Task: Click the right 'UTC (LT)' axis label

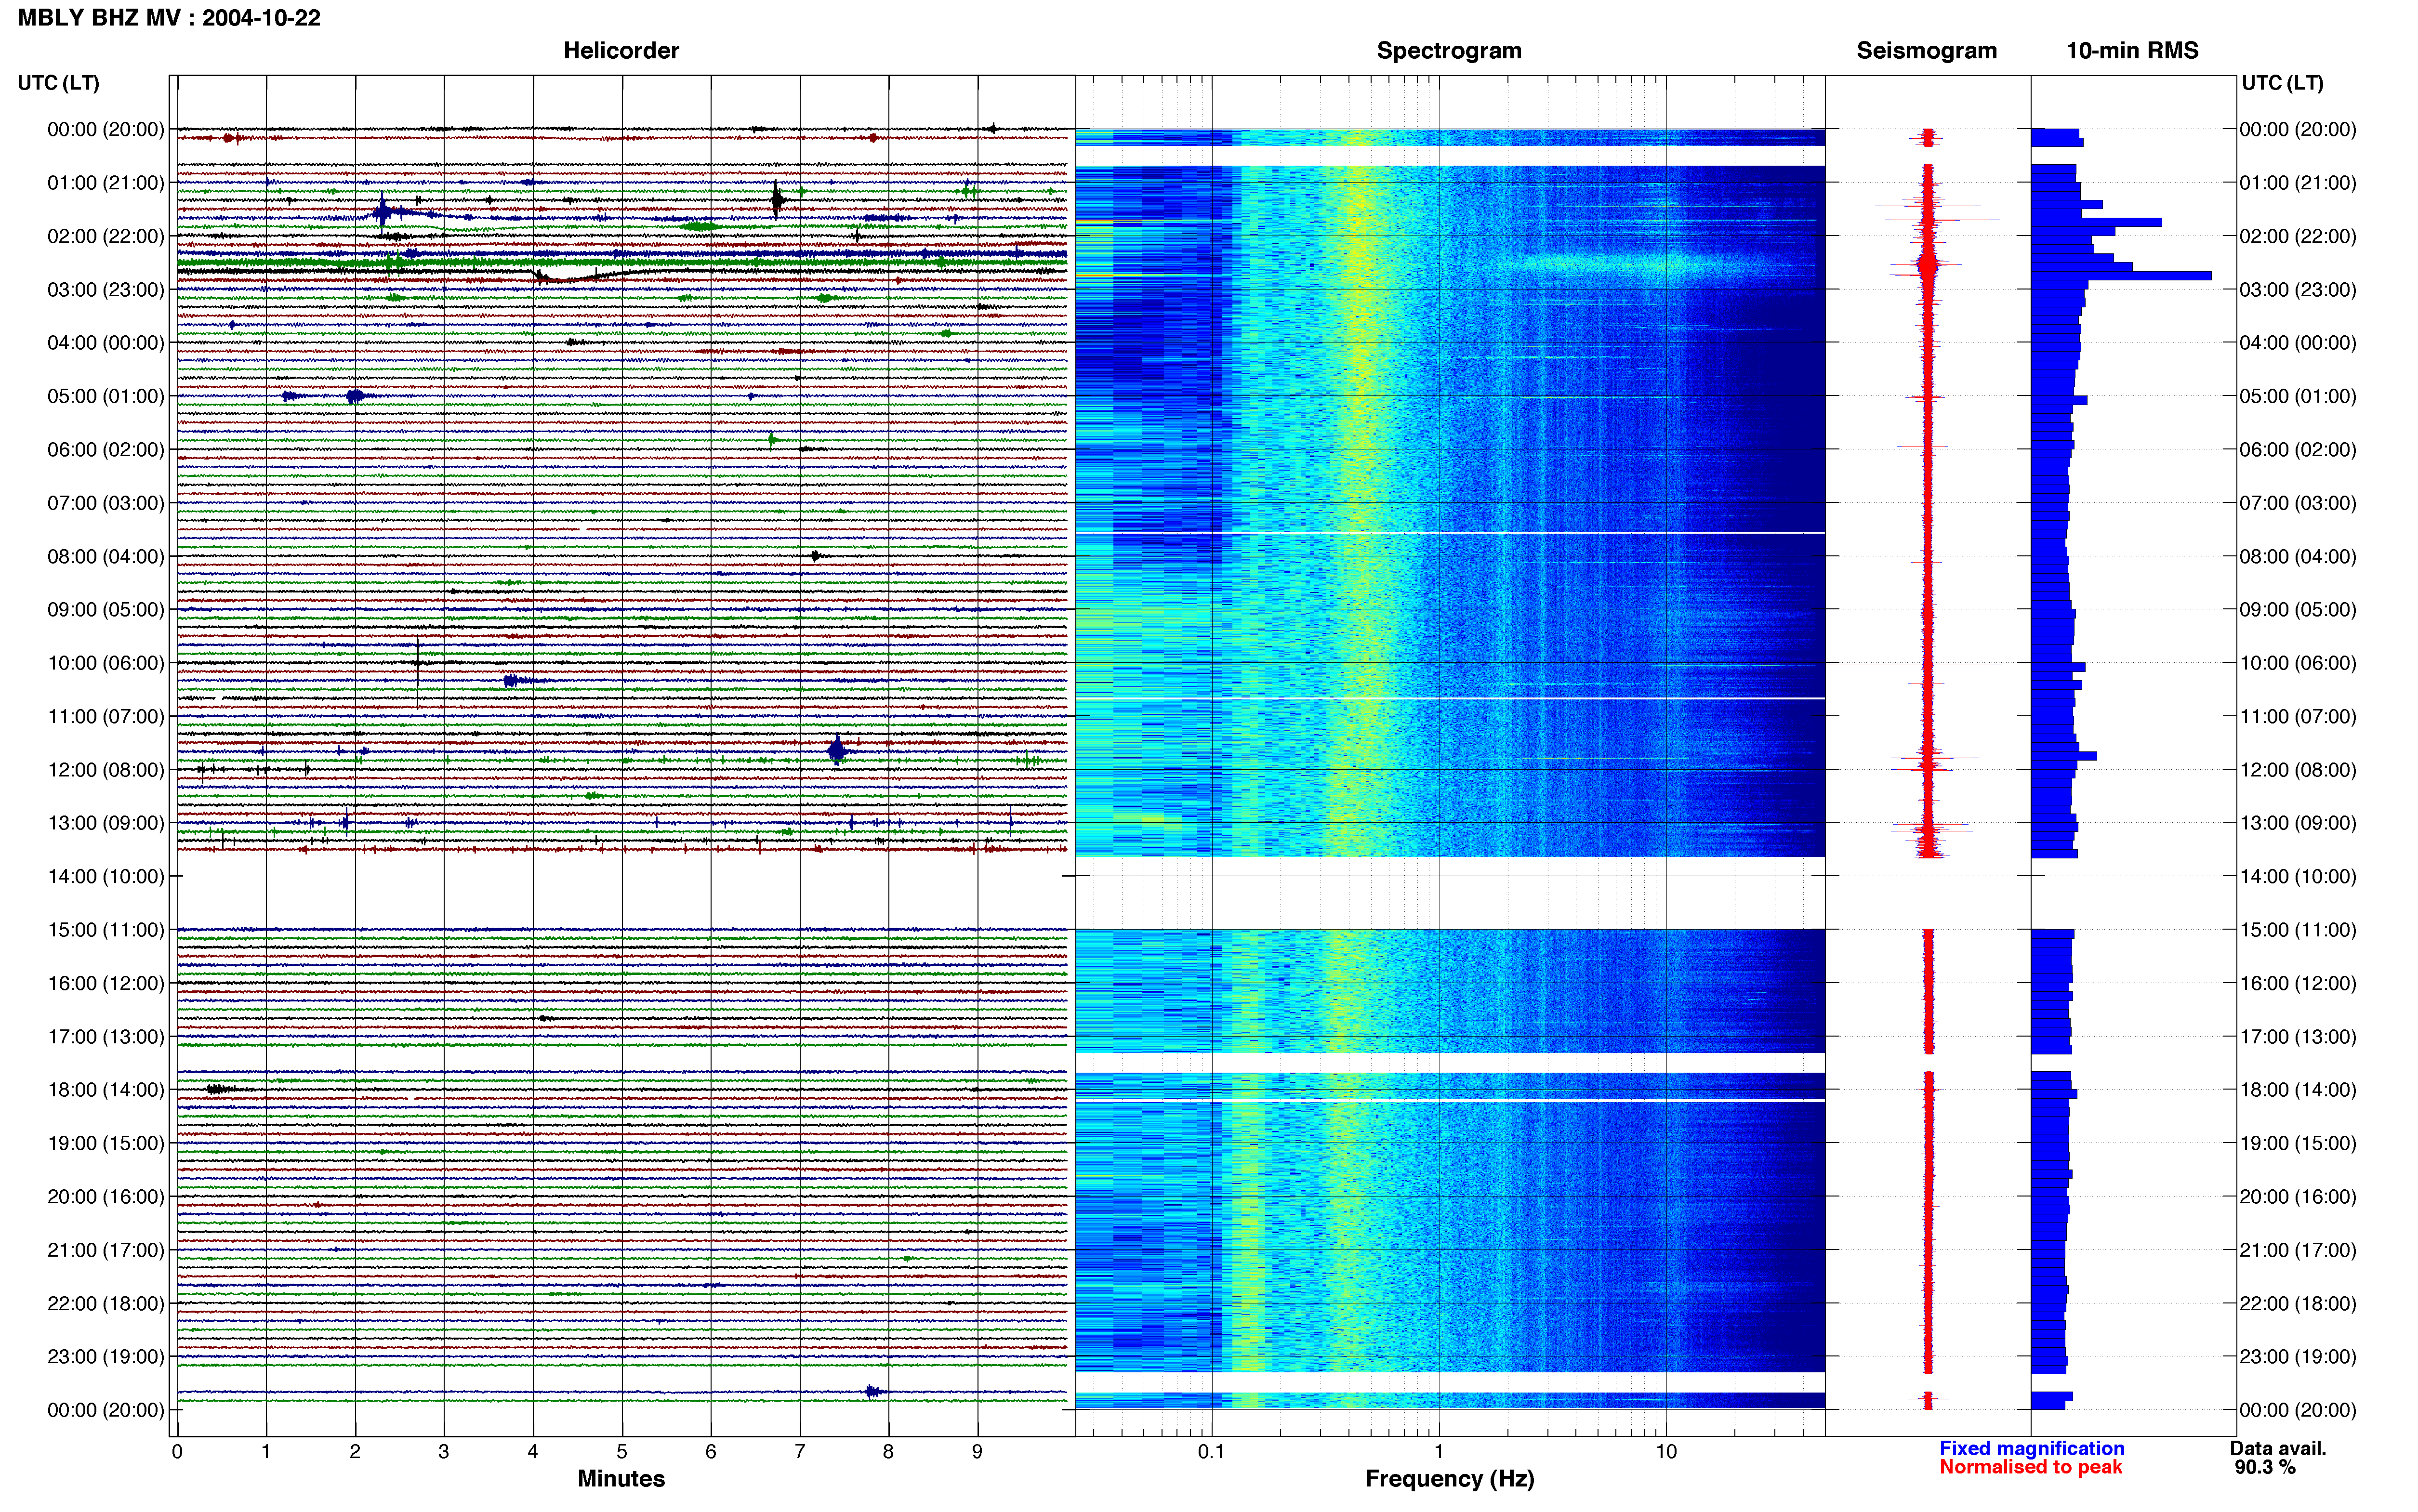Action: point(2282,83)
